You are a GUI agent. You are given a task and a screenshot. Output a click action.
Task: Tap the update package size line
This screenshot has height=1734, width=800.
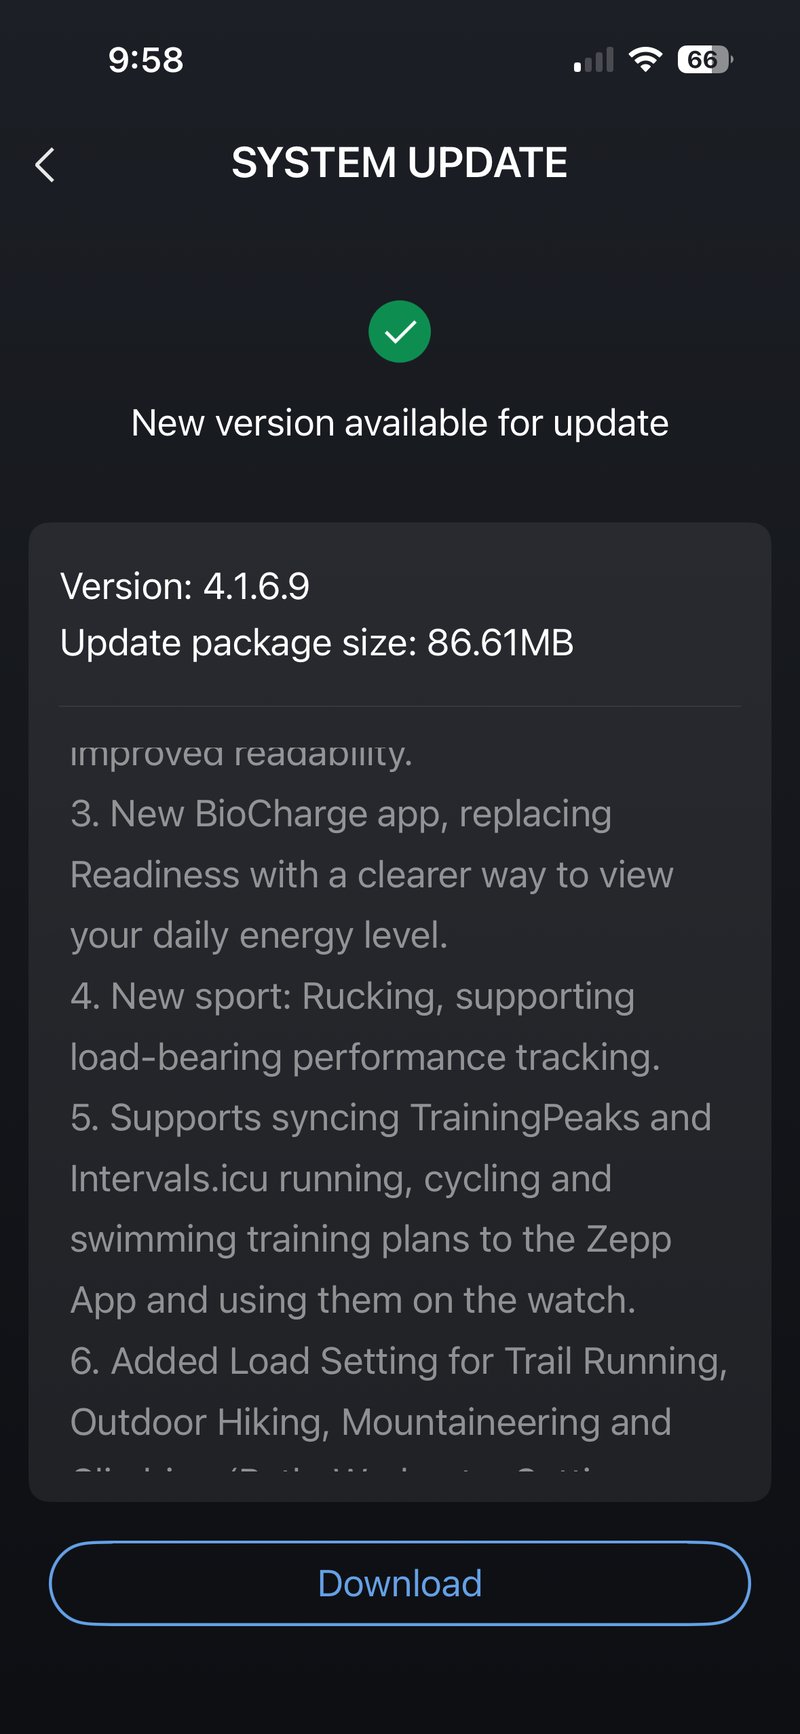tap(317, 643)
